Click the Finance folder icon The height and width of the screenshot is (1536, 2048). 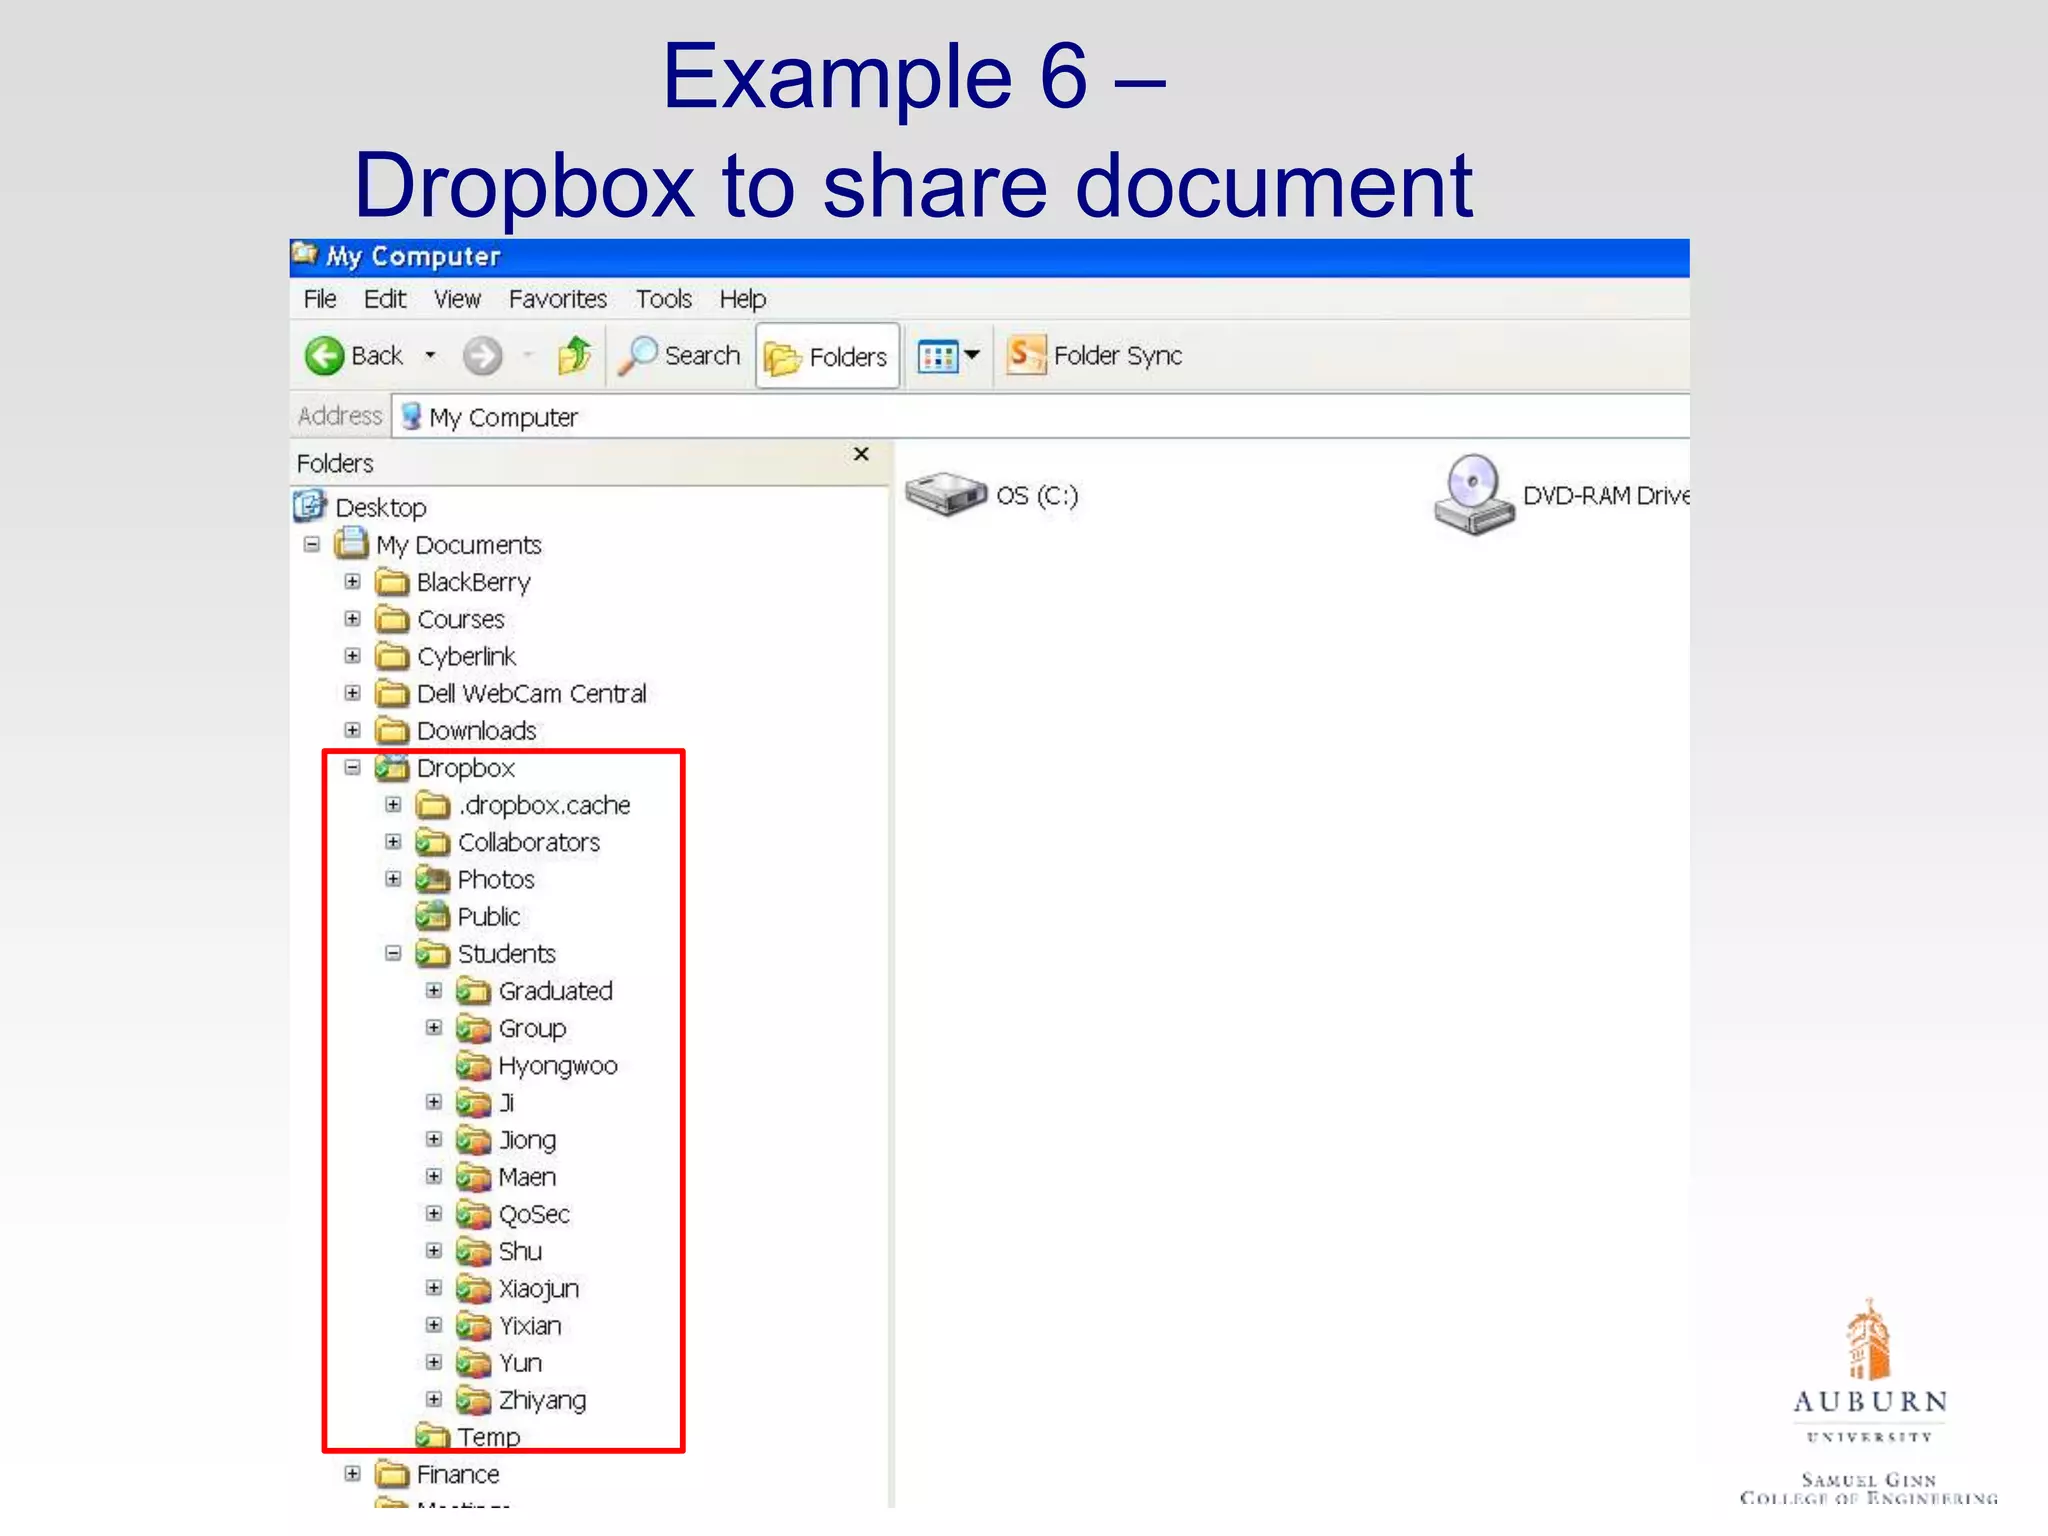tap(392, 1474)
